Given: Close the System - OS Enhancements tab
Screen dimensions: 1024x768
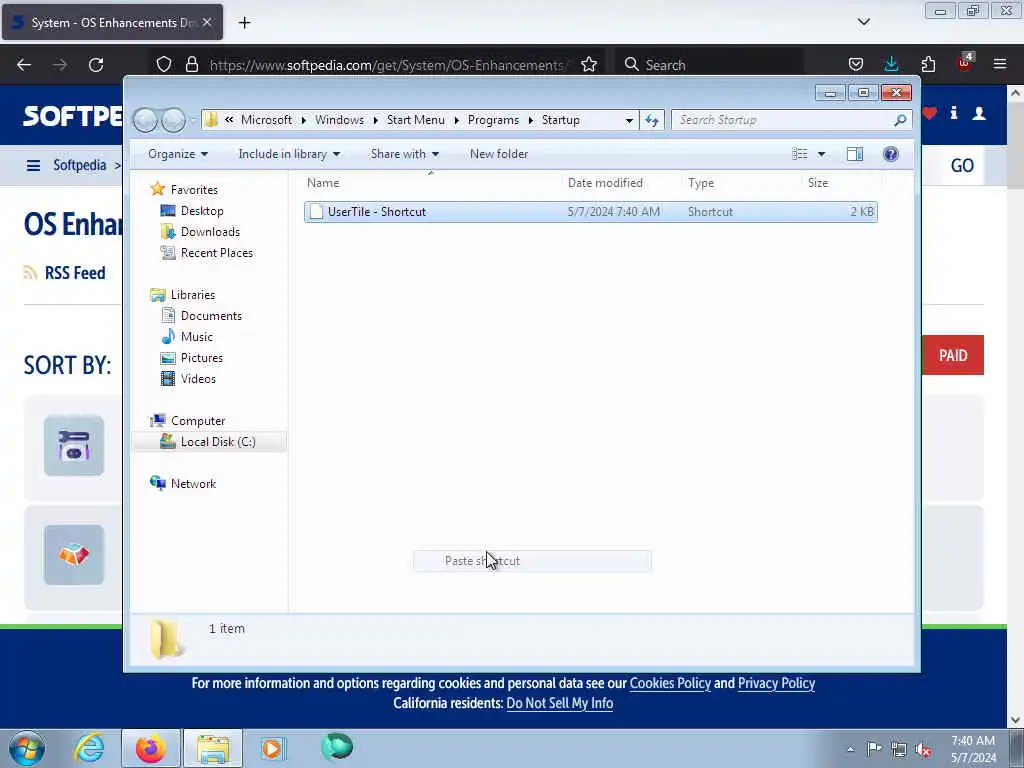Looking at the screenshot, I should coord(206,22).
